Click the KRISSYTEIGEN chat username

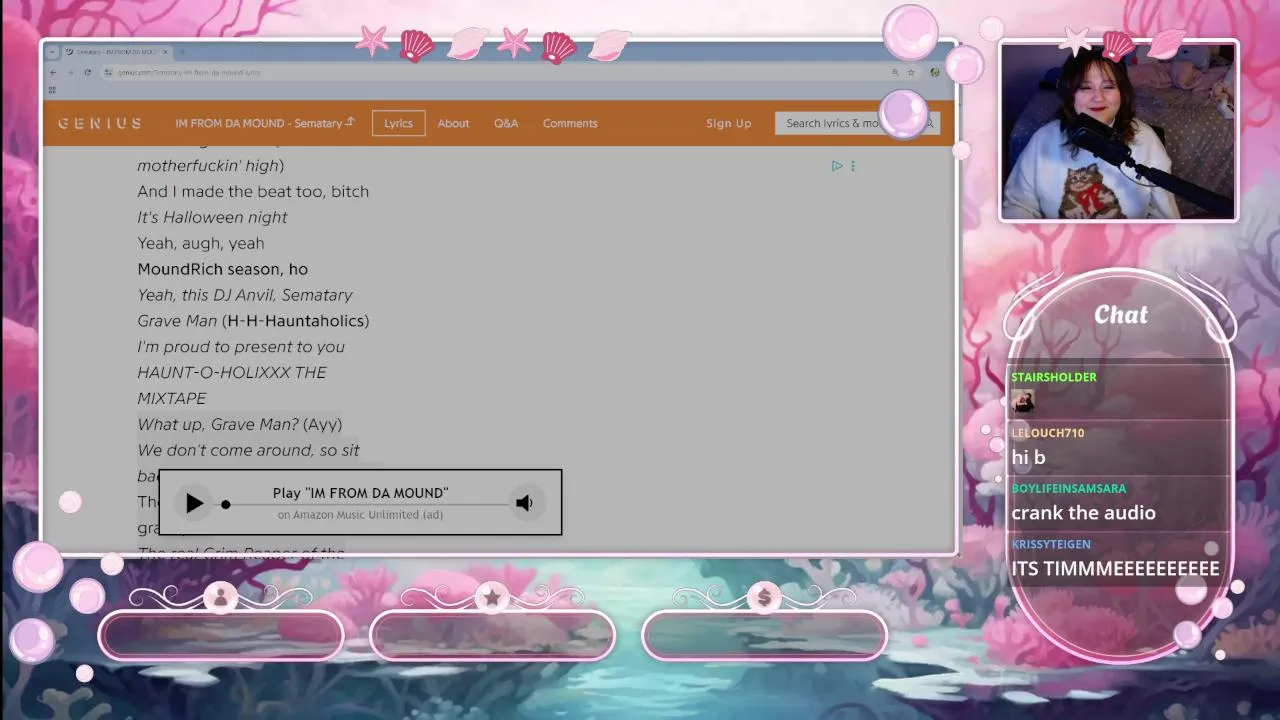(x=1051, y=545)
